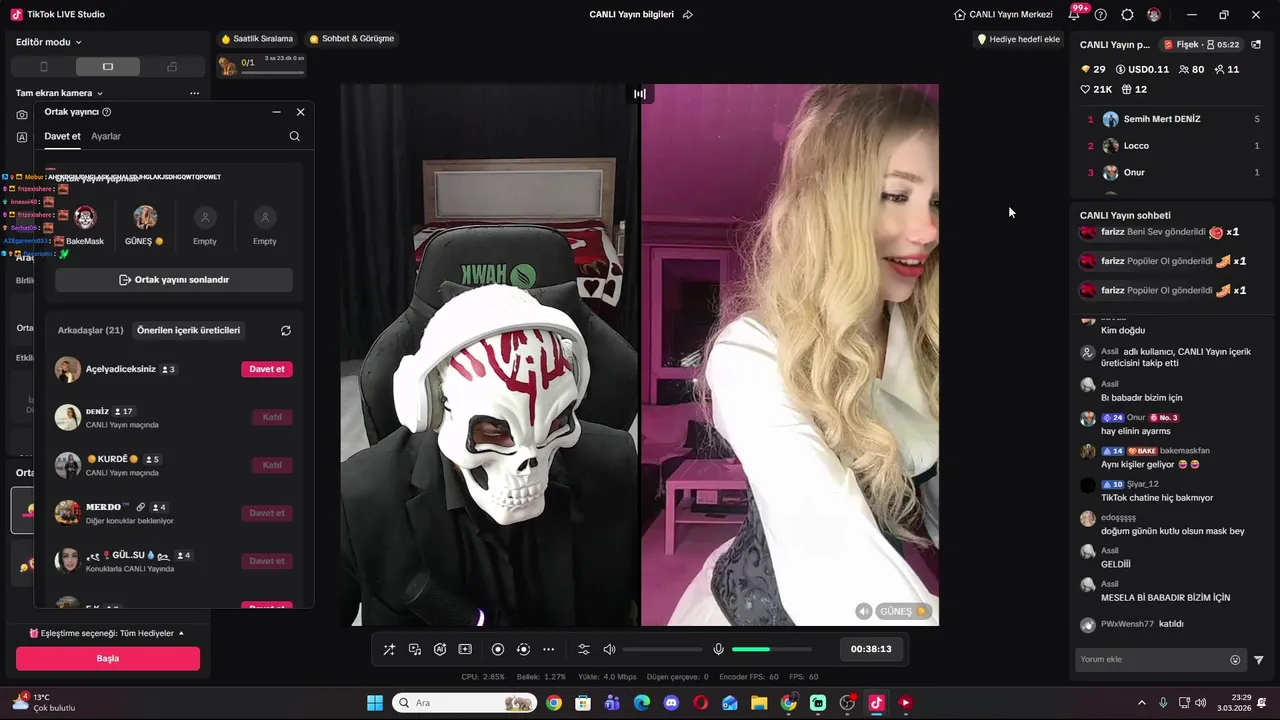Open the audio bars icon above video

(x=640, y=94)
